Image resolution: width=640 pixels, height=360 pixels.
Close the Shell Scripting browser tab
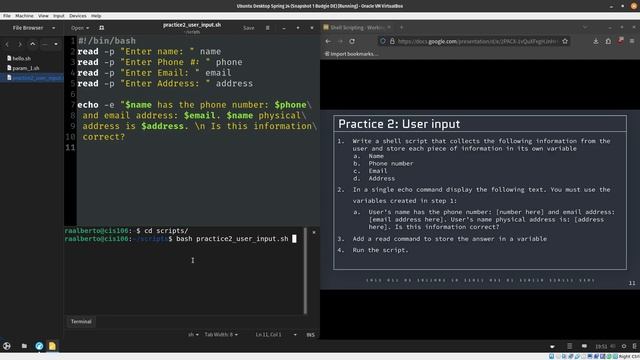coord(389,27)
